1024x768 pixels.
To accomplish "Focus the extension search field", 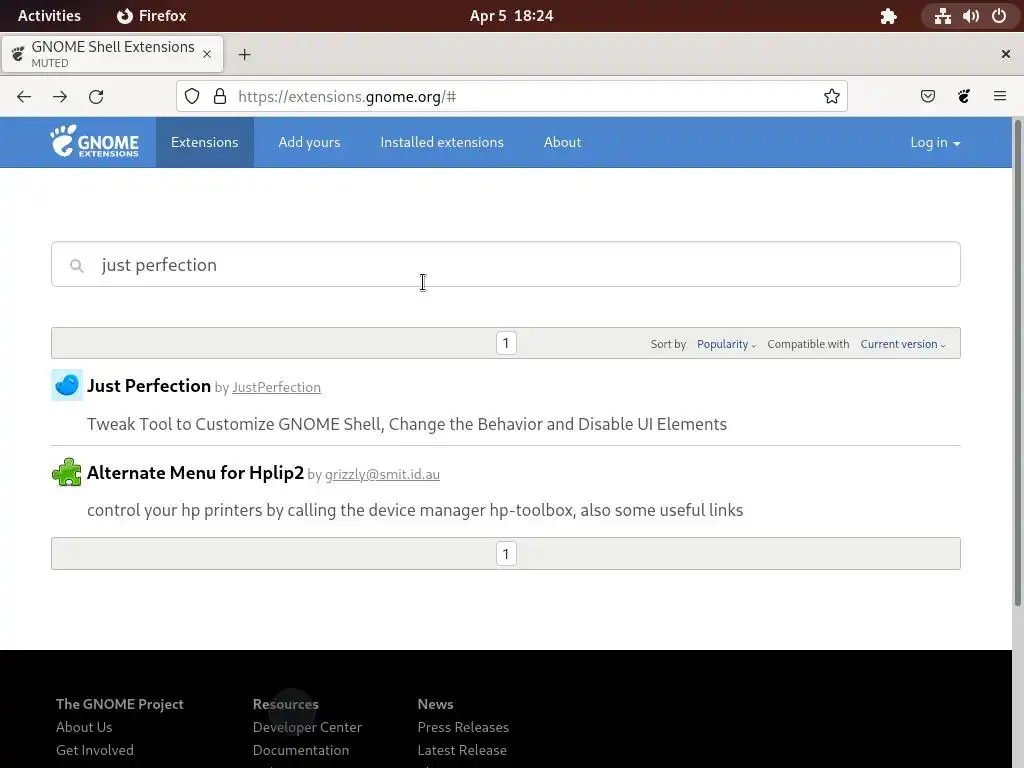I will [x=505, y=264].
